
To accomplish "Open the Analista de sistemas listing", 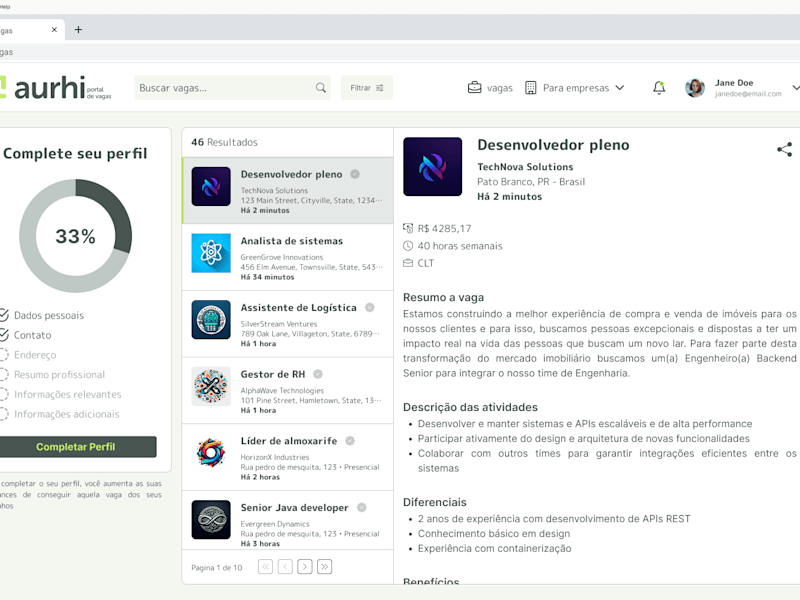I will pyautogui.click(x=287, y=258).
